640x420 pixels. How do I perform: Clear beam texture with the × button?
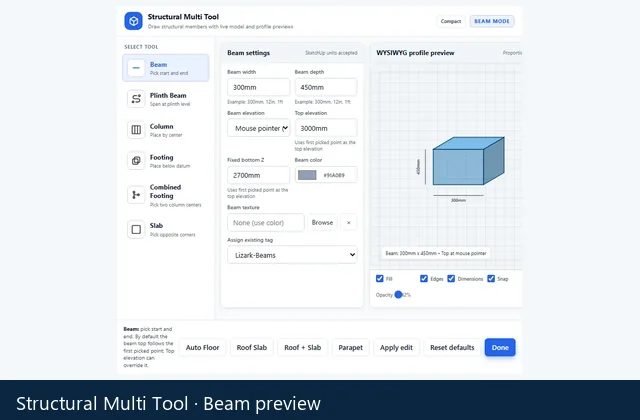click(x=349, y=222)
